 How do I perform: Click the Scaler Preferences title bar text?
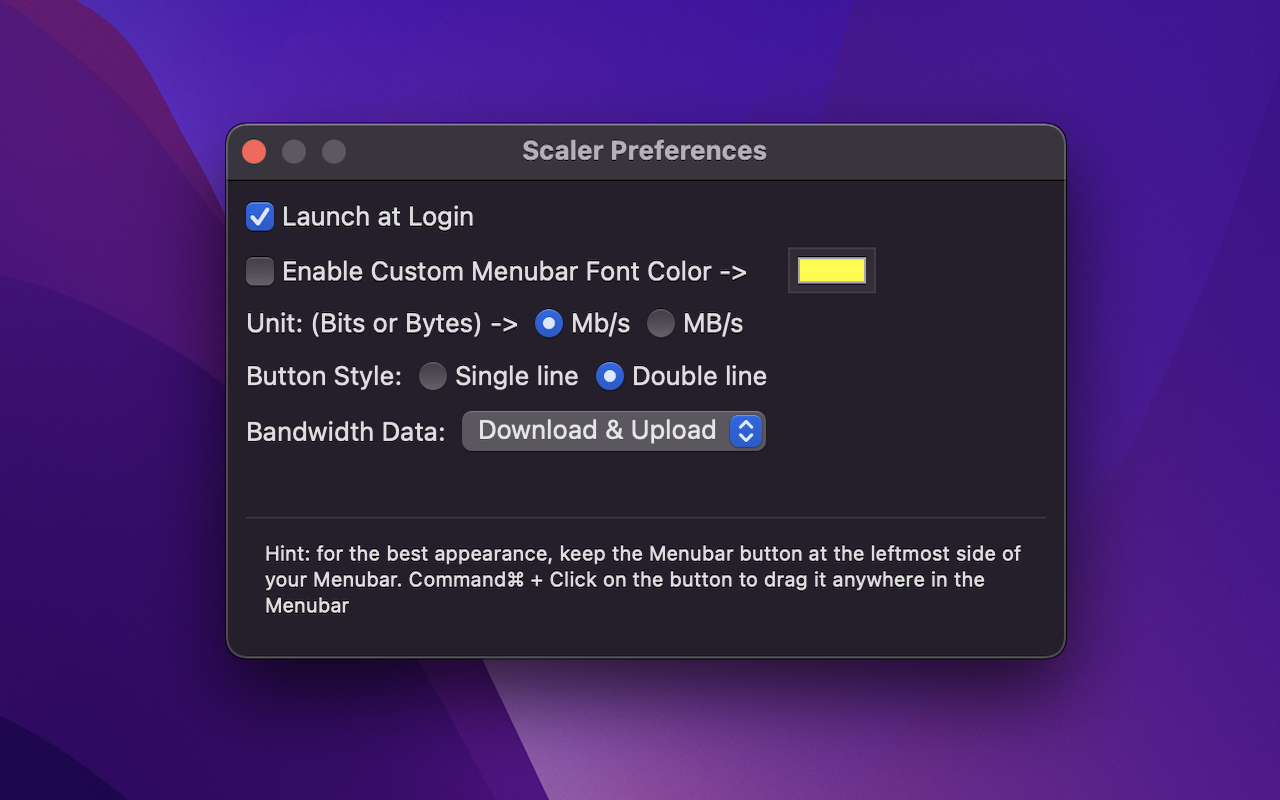click(x=644, y=150)
